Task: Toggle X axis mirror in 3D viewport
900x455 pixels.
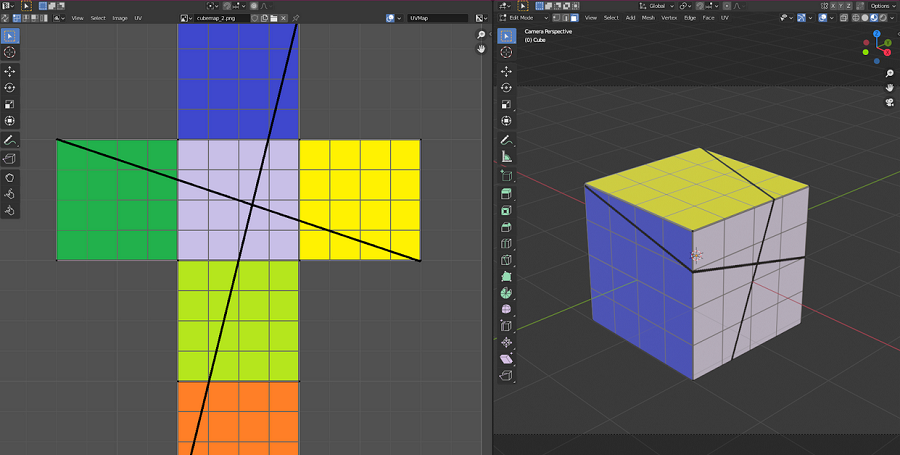Action: (x=834, y=6)
